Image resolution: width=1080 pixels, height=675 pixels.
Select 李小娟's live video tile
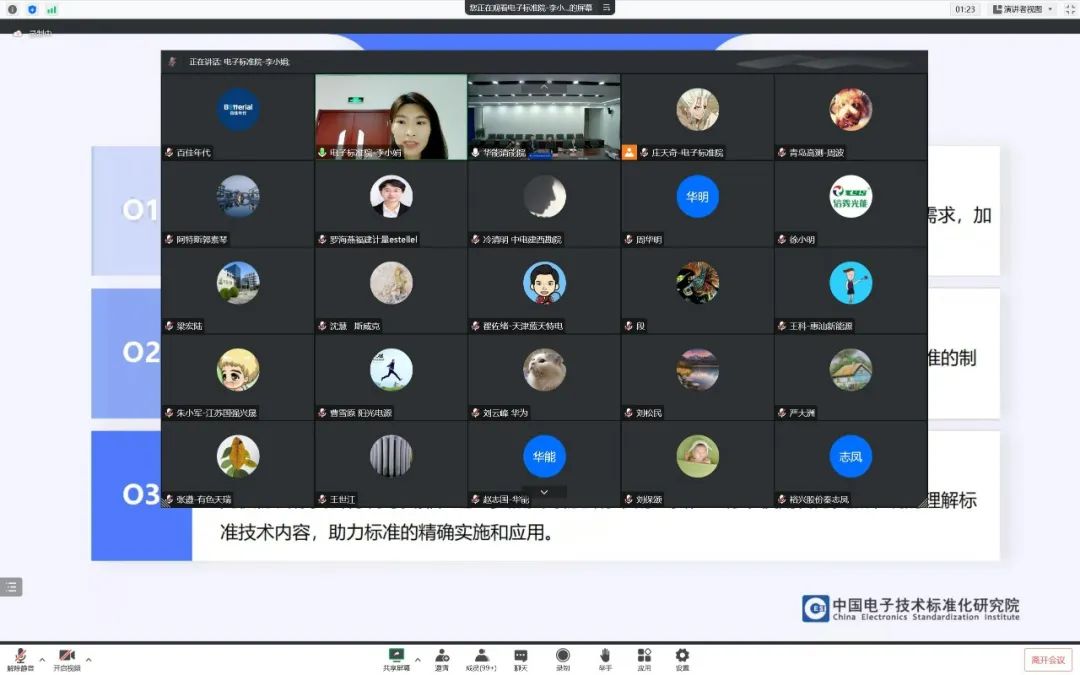pyautogui.click(x=391, y=116)
